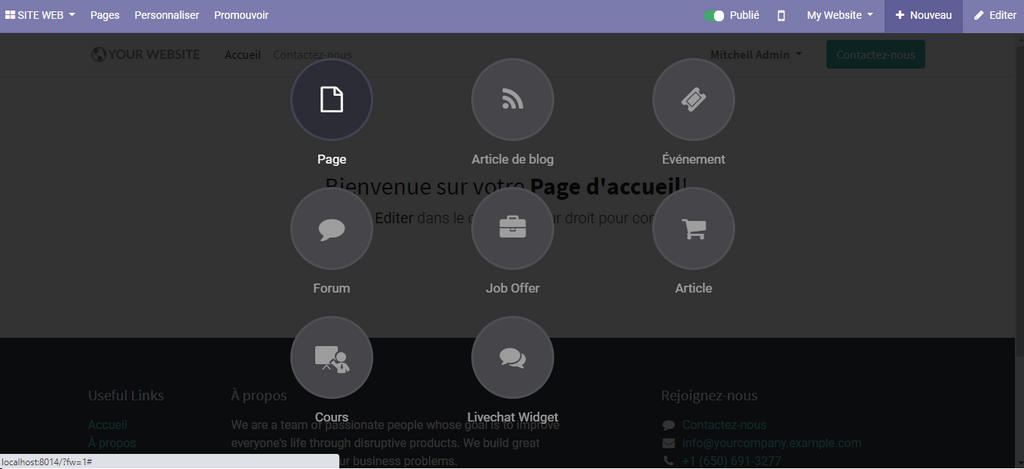Select the Forum speech bubble icon
The width and height of the screenshot is (1024, 469).
coord(331,229)
